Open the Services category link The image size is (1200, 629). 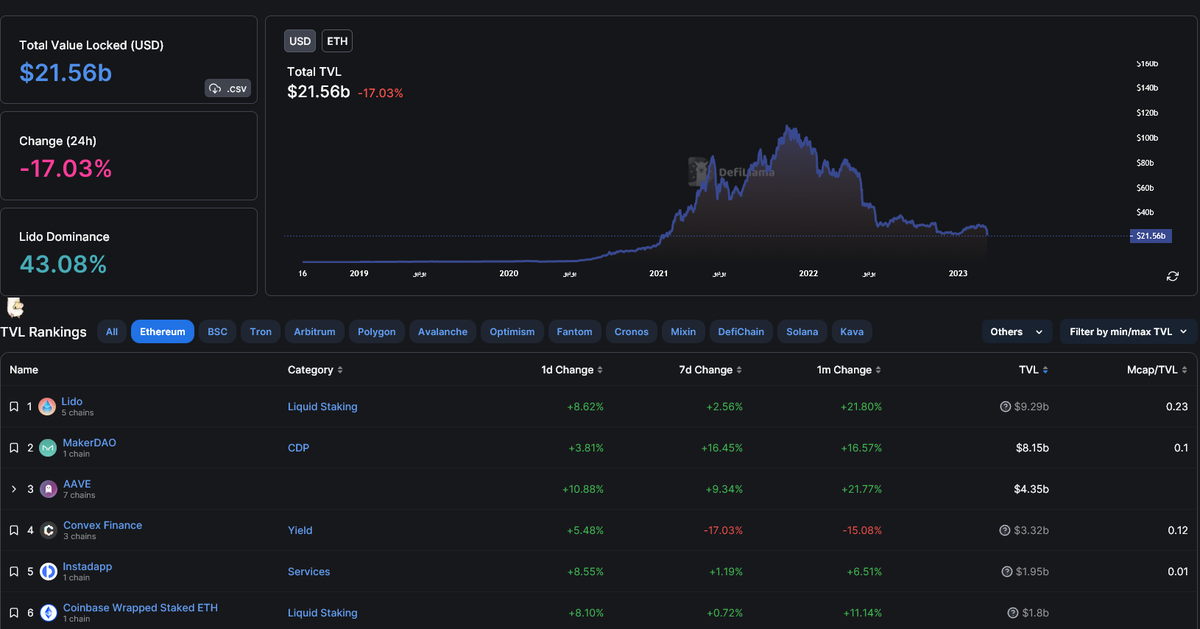pos(309,572)
